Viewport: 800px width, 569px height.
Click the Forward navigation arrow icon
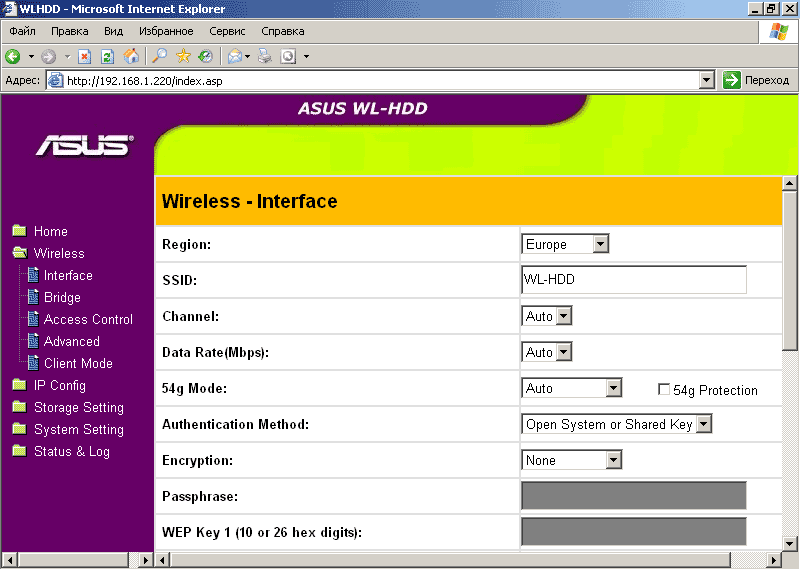pos(48,56)
